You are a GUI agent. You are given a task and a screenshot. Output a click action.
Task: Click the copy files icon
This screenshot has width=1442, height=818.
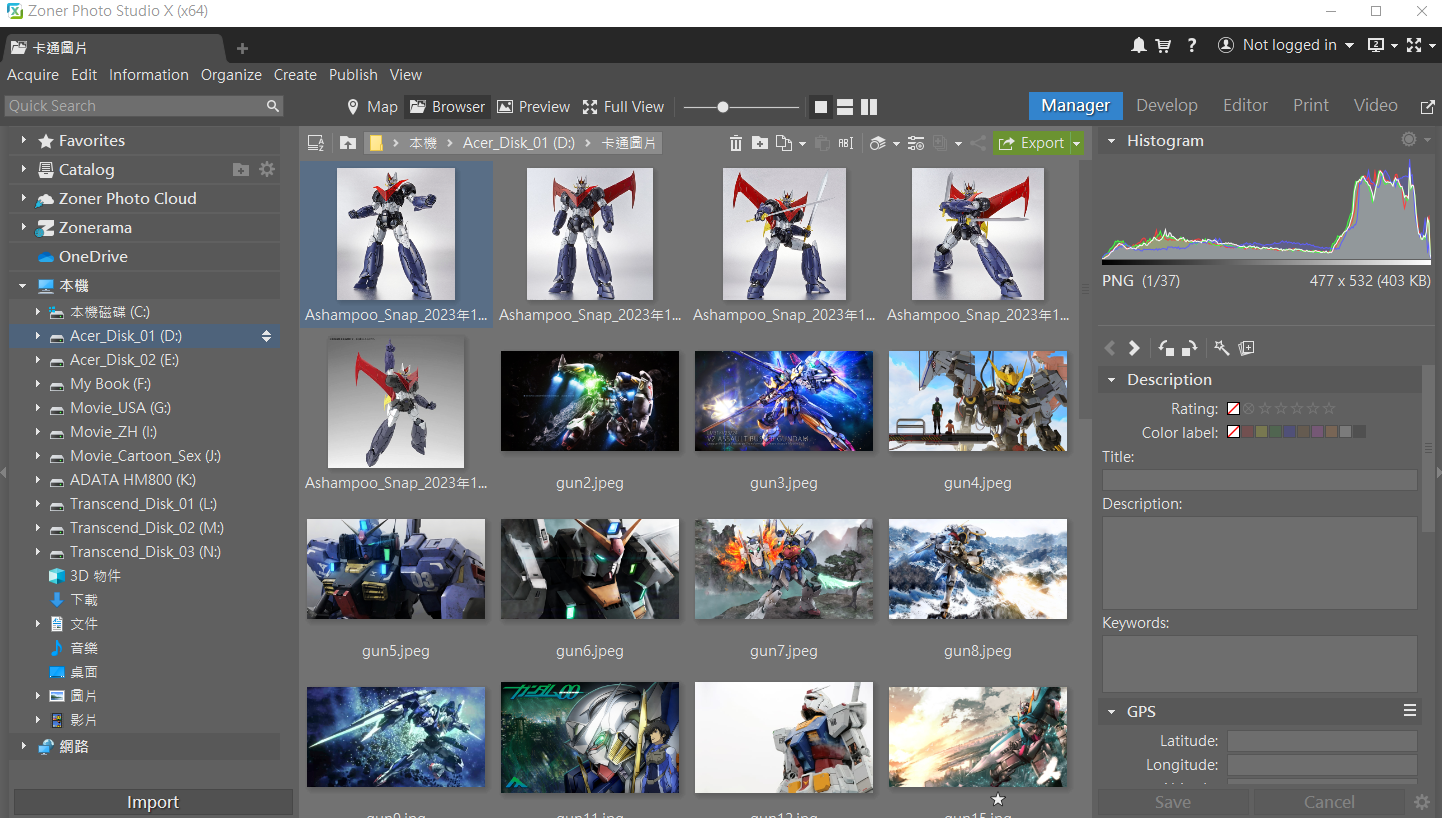(785, 143)
